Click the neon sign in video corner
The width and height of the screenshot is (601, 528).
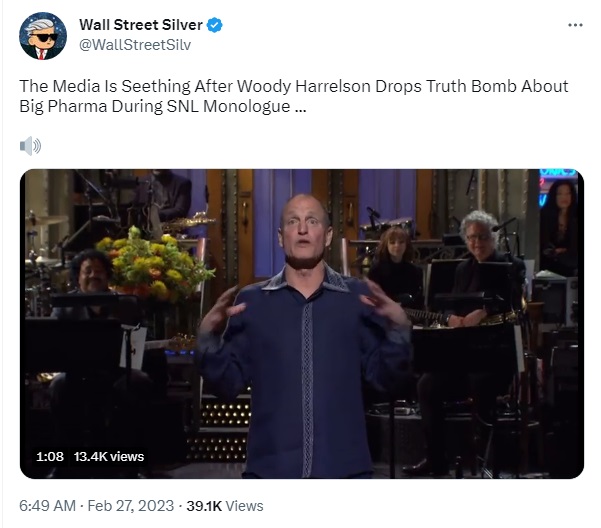556,186
